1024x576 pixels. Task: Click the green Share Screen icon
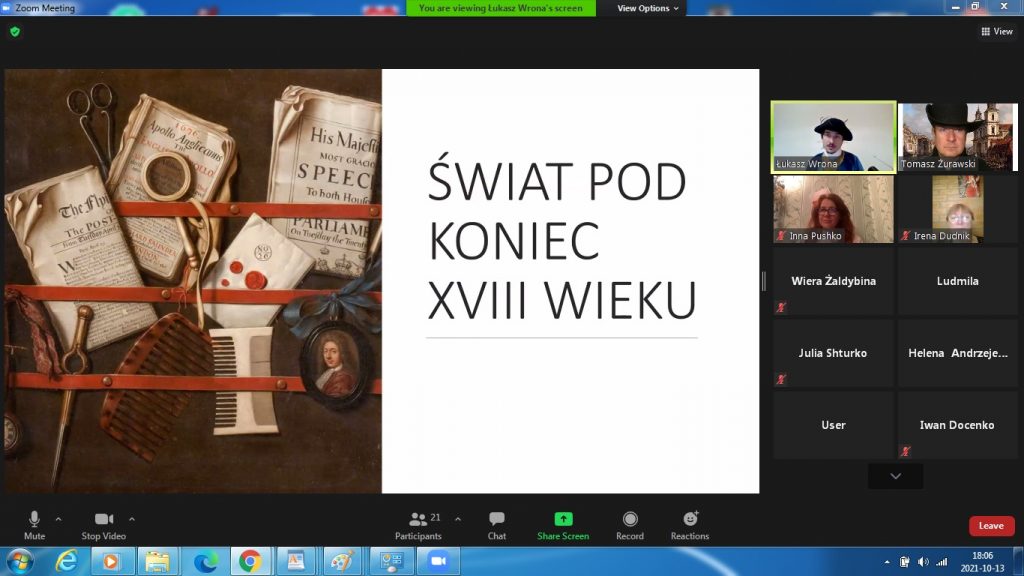[x=563, y=519]
